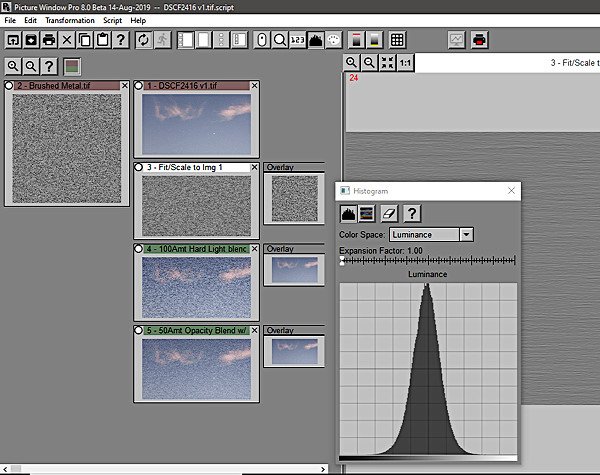
Task: Toggle the circle on Fit/Scale to Img 1 node
Action: tap(139, 167)
